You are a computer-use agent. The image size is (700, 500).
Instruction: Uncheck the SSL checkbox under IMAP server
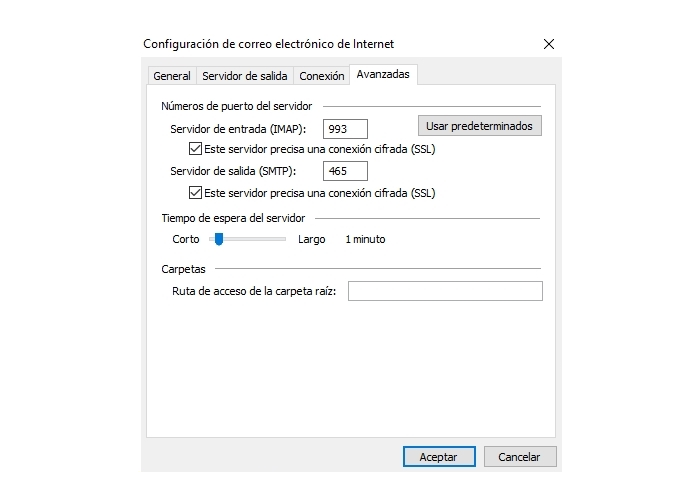pos(195,149)
